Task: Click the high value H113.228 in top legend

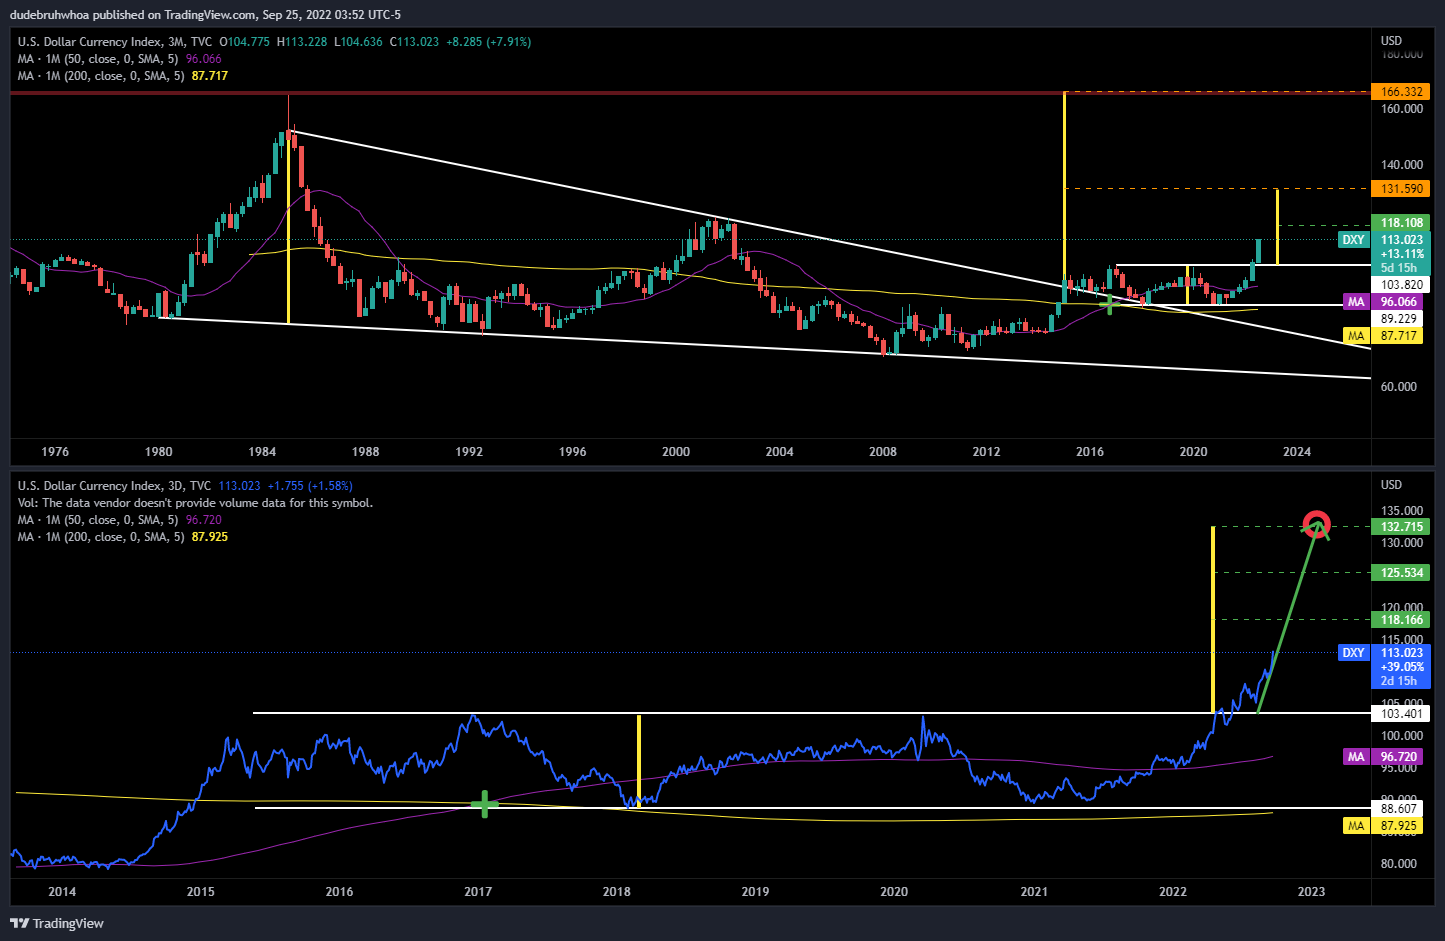Action: click(x=302, y=42)
